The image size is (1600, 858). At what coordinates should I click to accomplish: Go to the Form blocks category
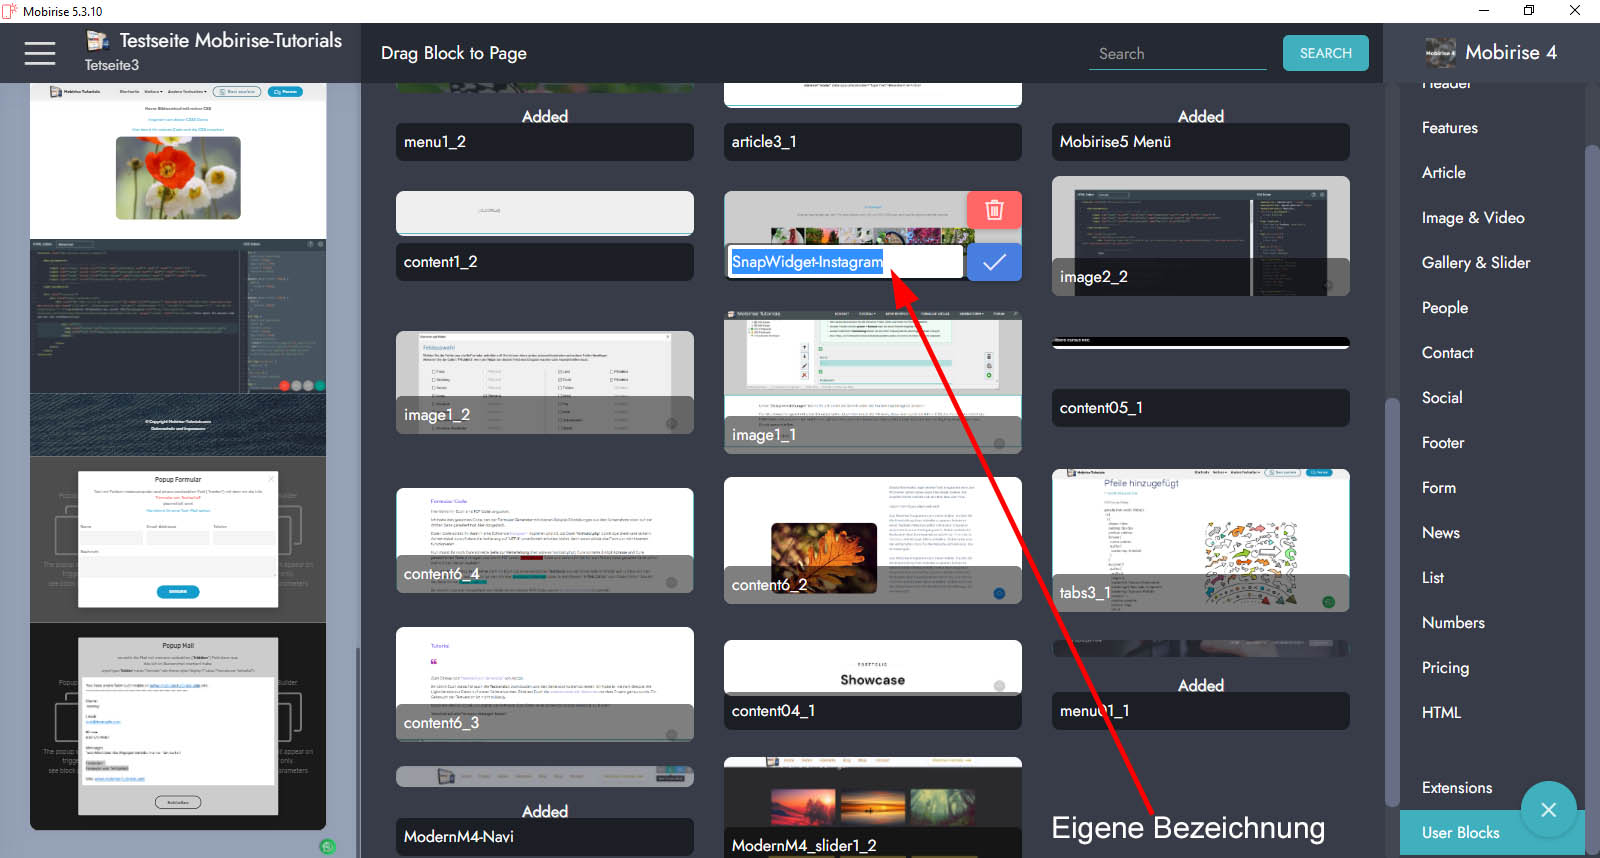pyautogui.click(x=1438, y=488)
